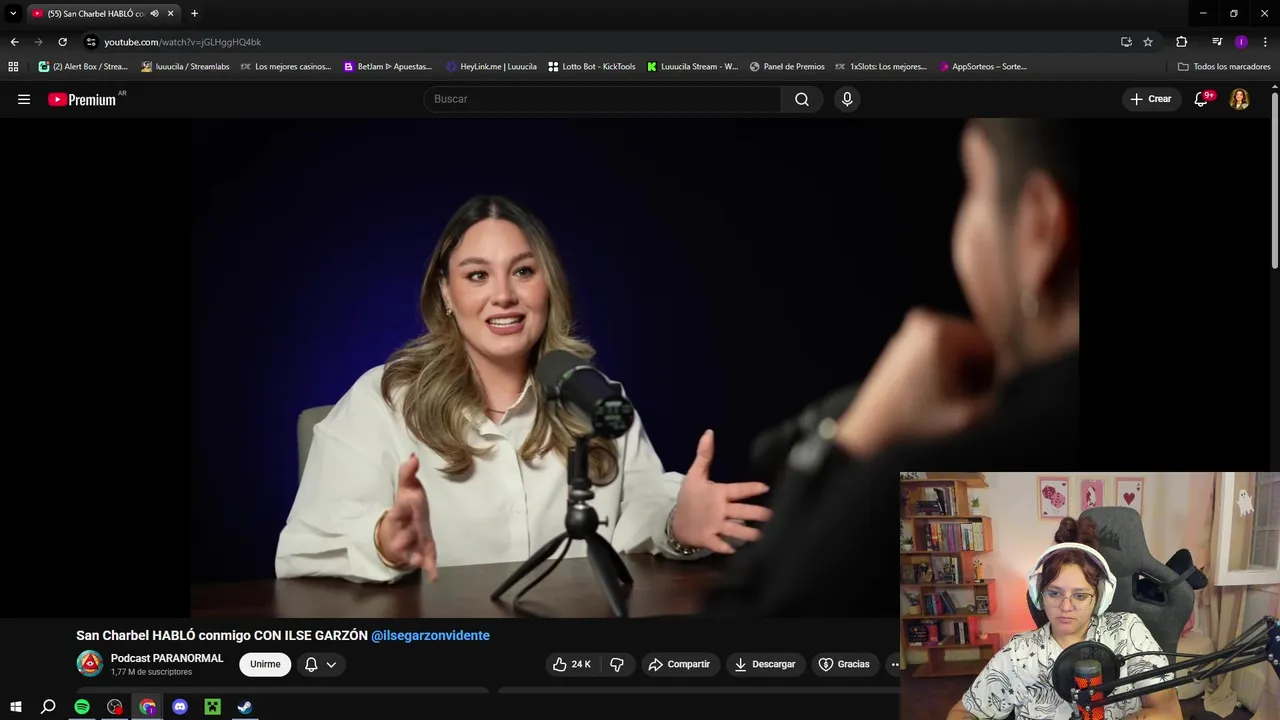Expand subscription notification bell dropdown
The height and width of the screenshot is (720, 1280).
(320, 664)
